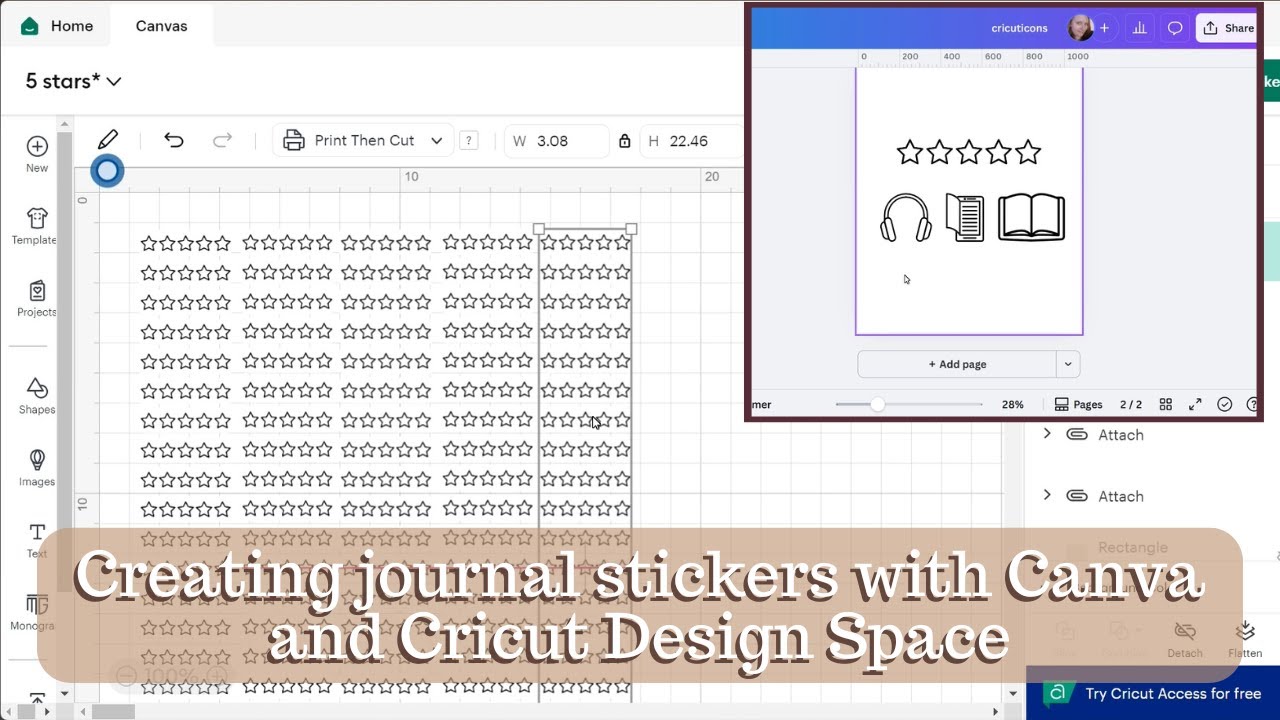Click the down arrow of the left sidebar scrollbar
The height and width of the screenshot is (720, 1280).
pos(65,693)
